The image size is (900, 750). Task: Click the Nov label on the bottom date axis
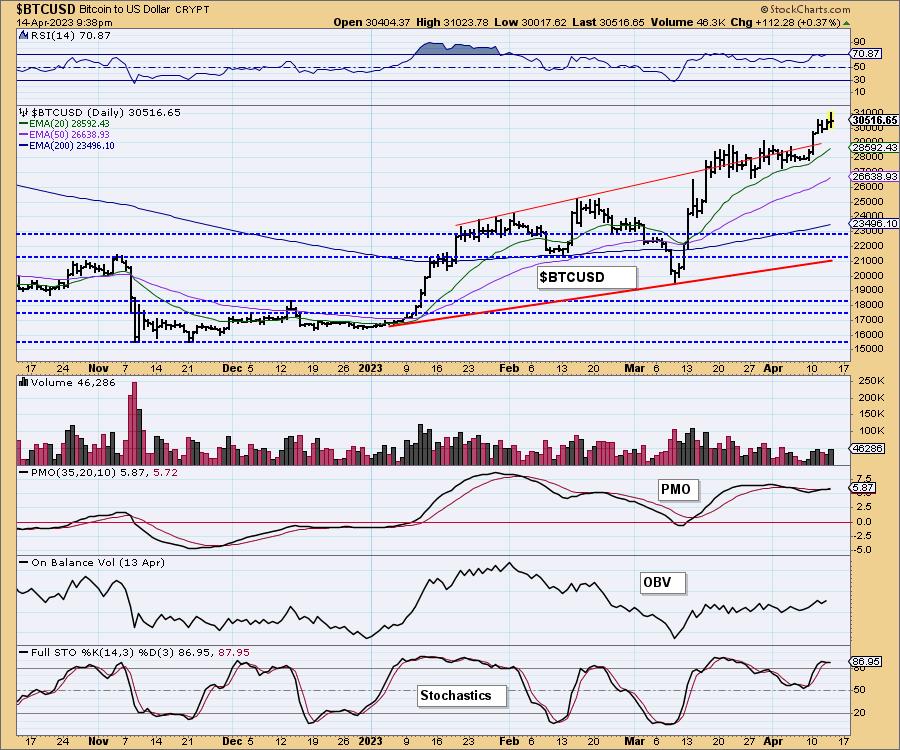point(99,741)
